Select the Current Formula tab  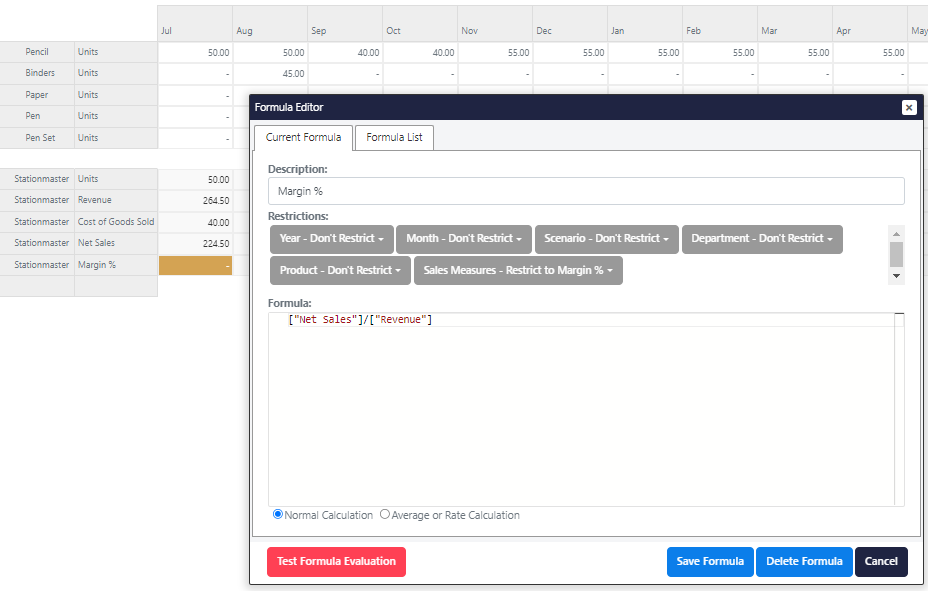303,138
